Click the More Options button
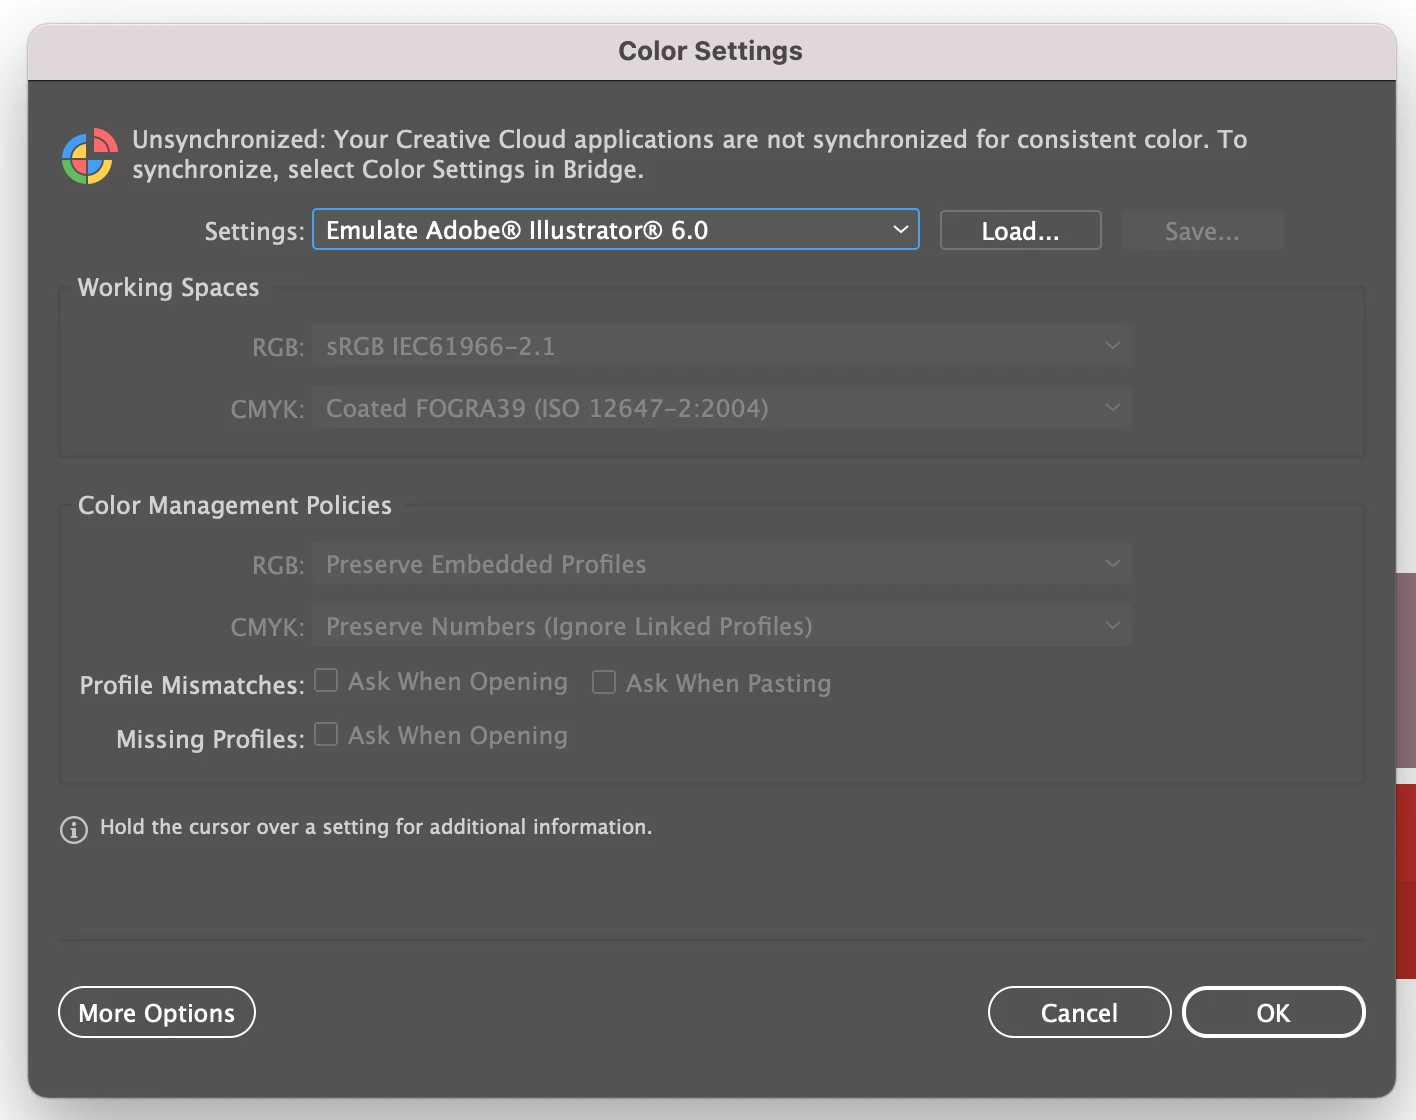Image resolution: width=1416 pixels, height=1120 pixels. pyautogui.click(x=157, y=1013)
